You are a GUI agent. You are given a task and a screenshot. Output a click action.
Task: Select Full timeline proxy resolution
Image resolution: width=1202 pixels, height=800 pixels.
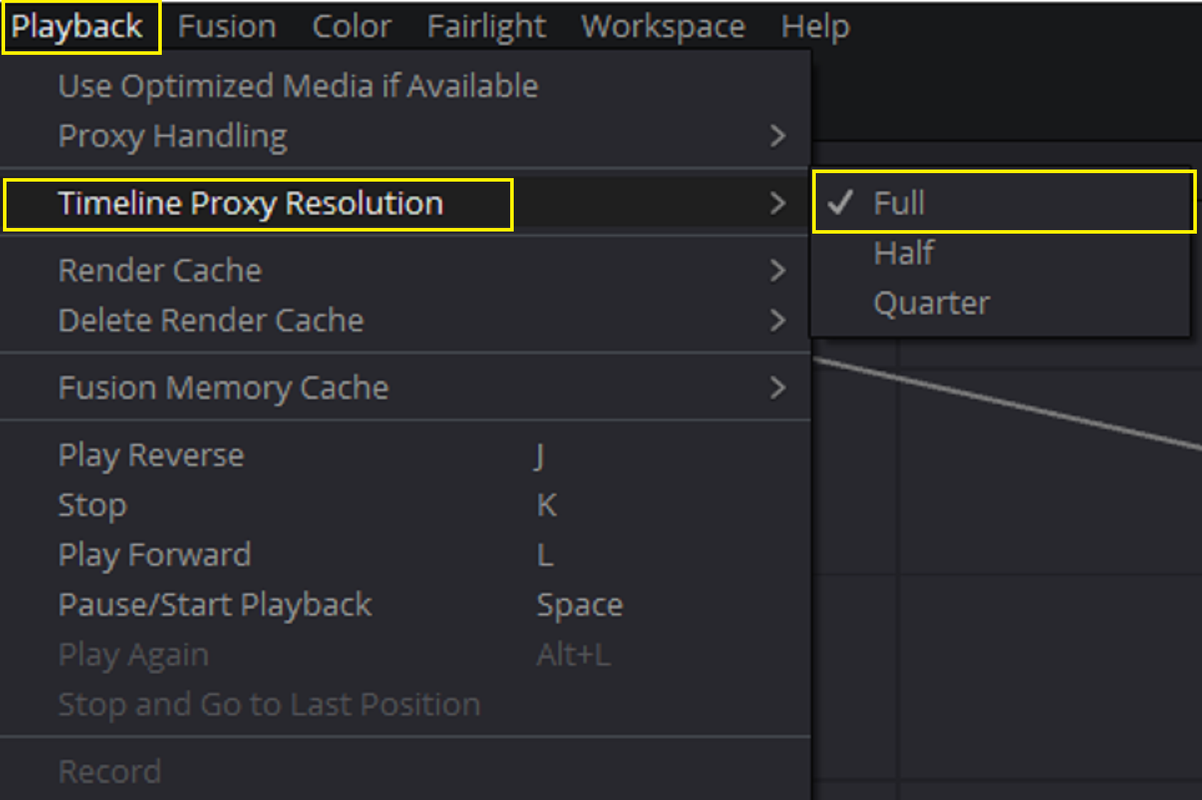(x=1004, y=202)
